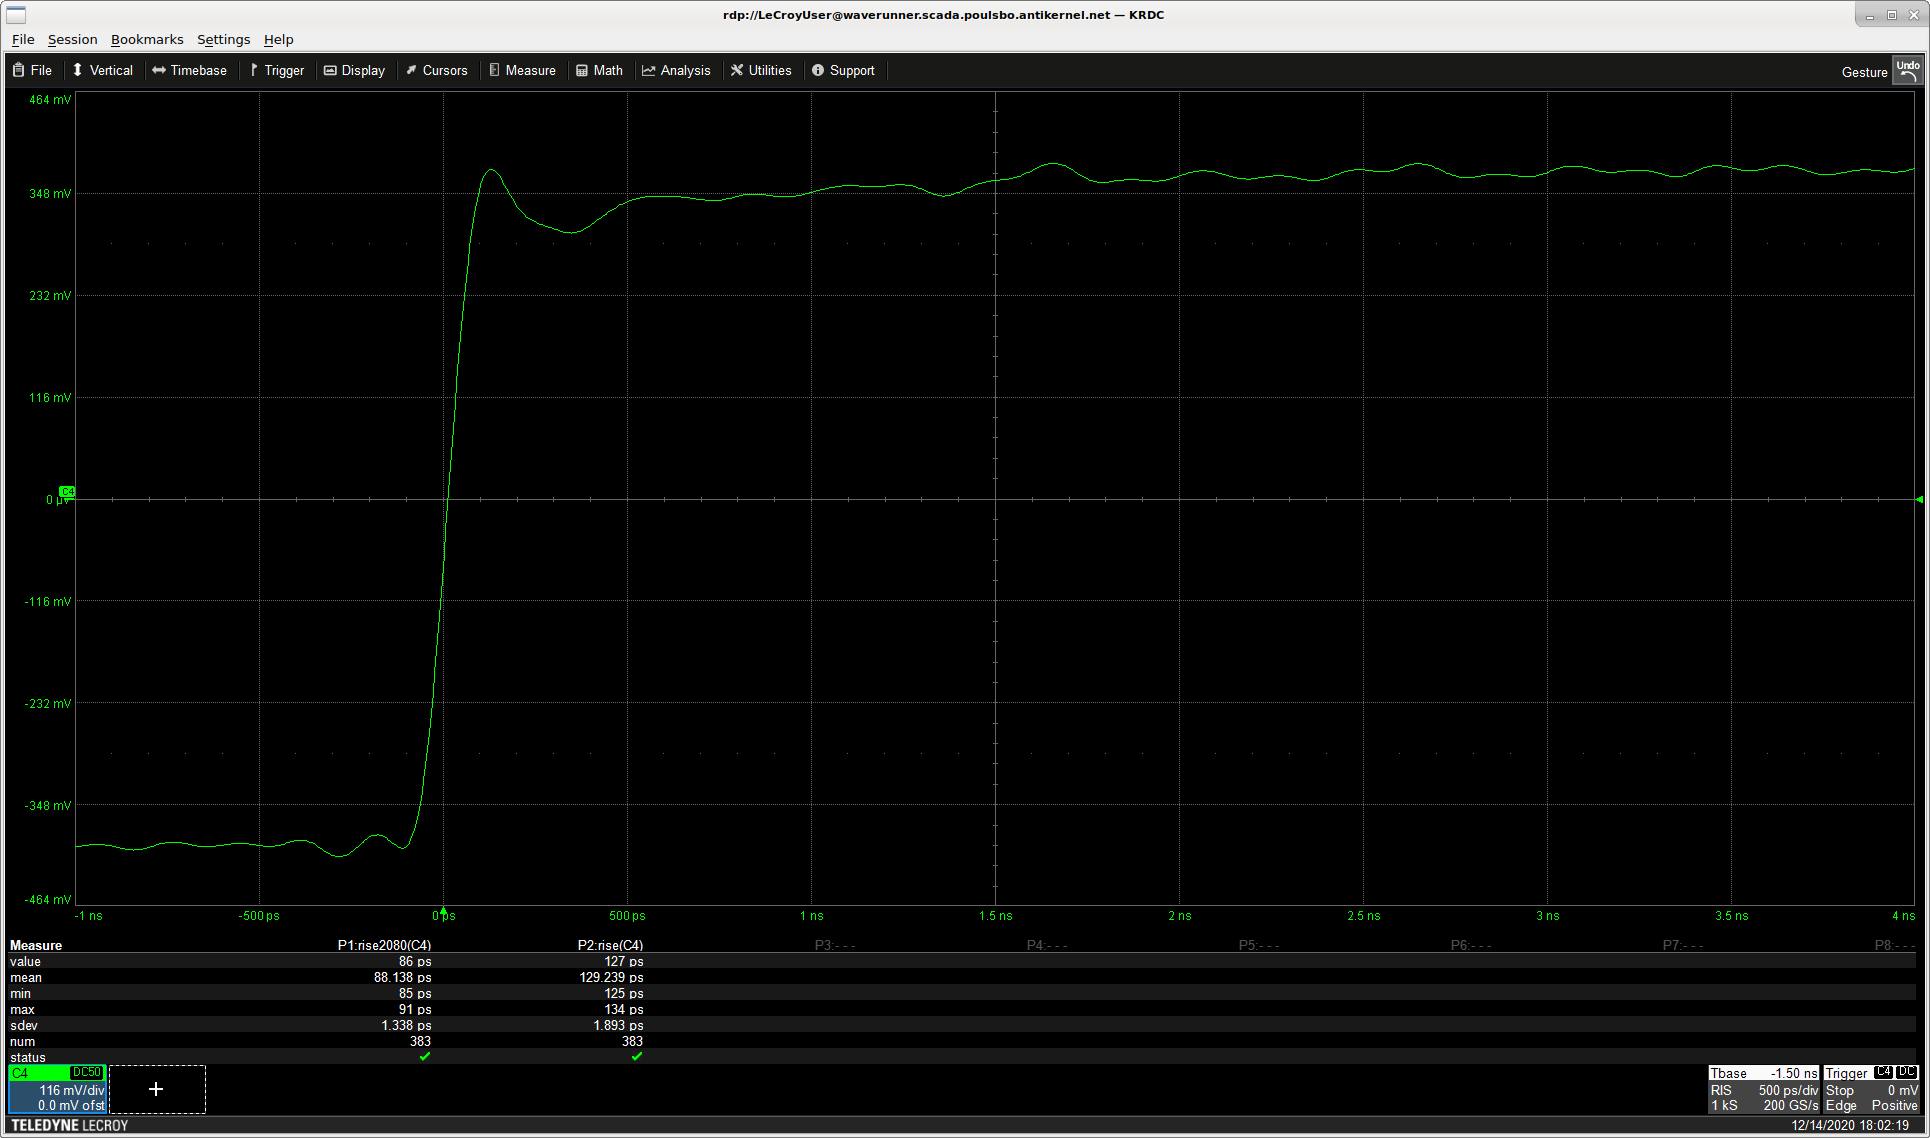Click the Teledyne LeCroy logo in status bar
The height and width of the screenshot is (1138, 1930).
click(70, 1125)
